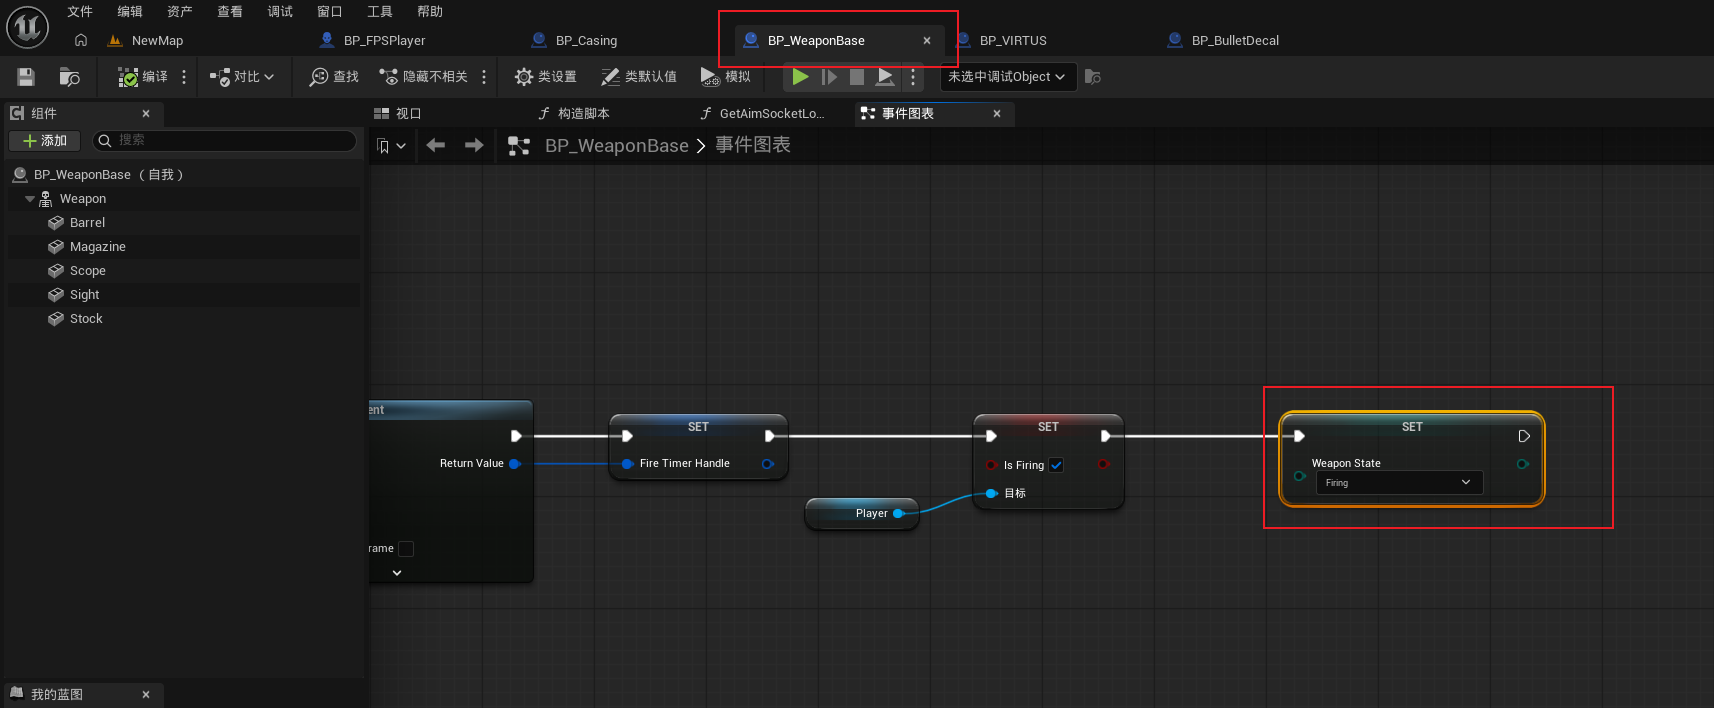This screenshot has width=1714, height=708.
Task: Click the Player variable node
Action: 861,514
